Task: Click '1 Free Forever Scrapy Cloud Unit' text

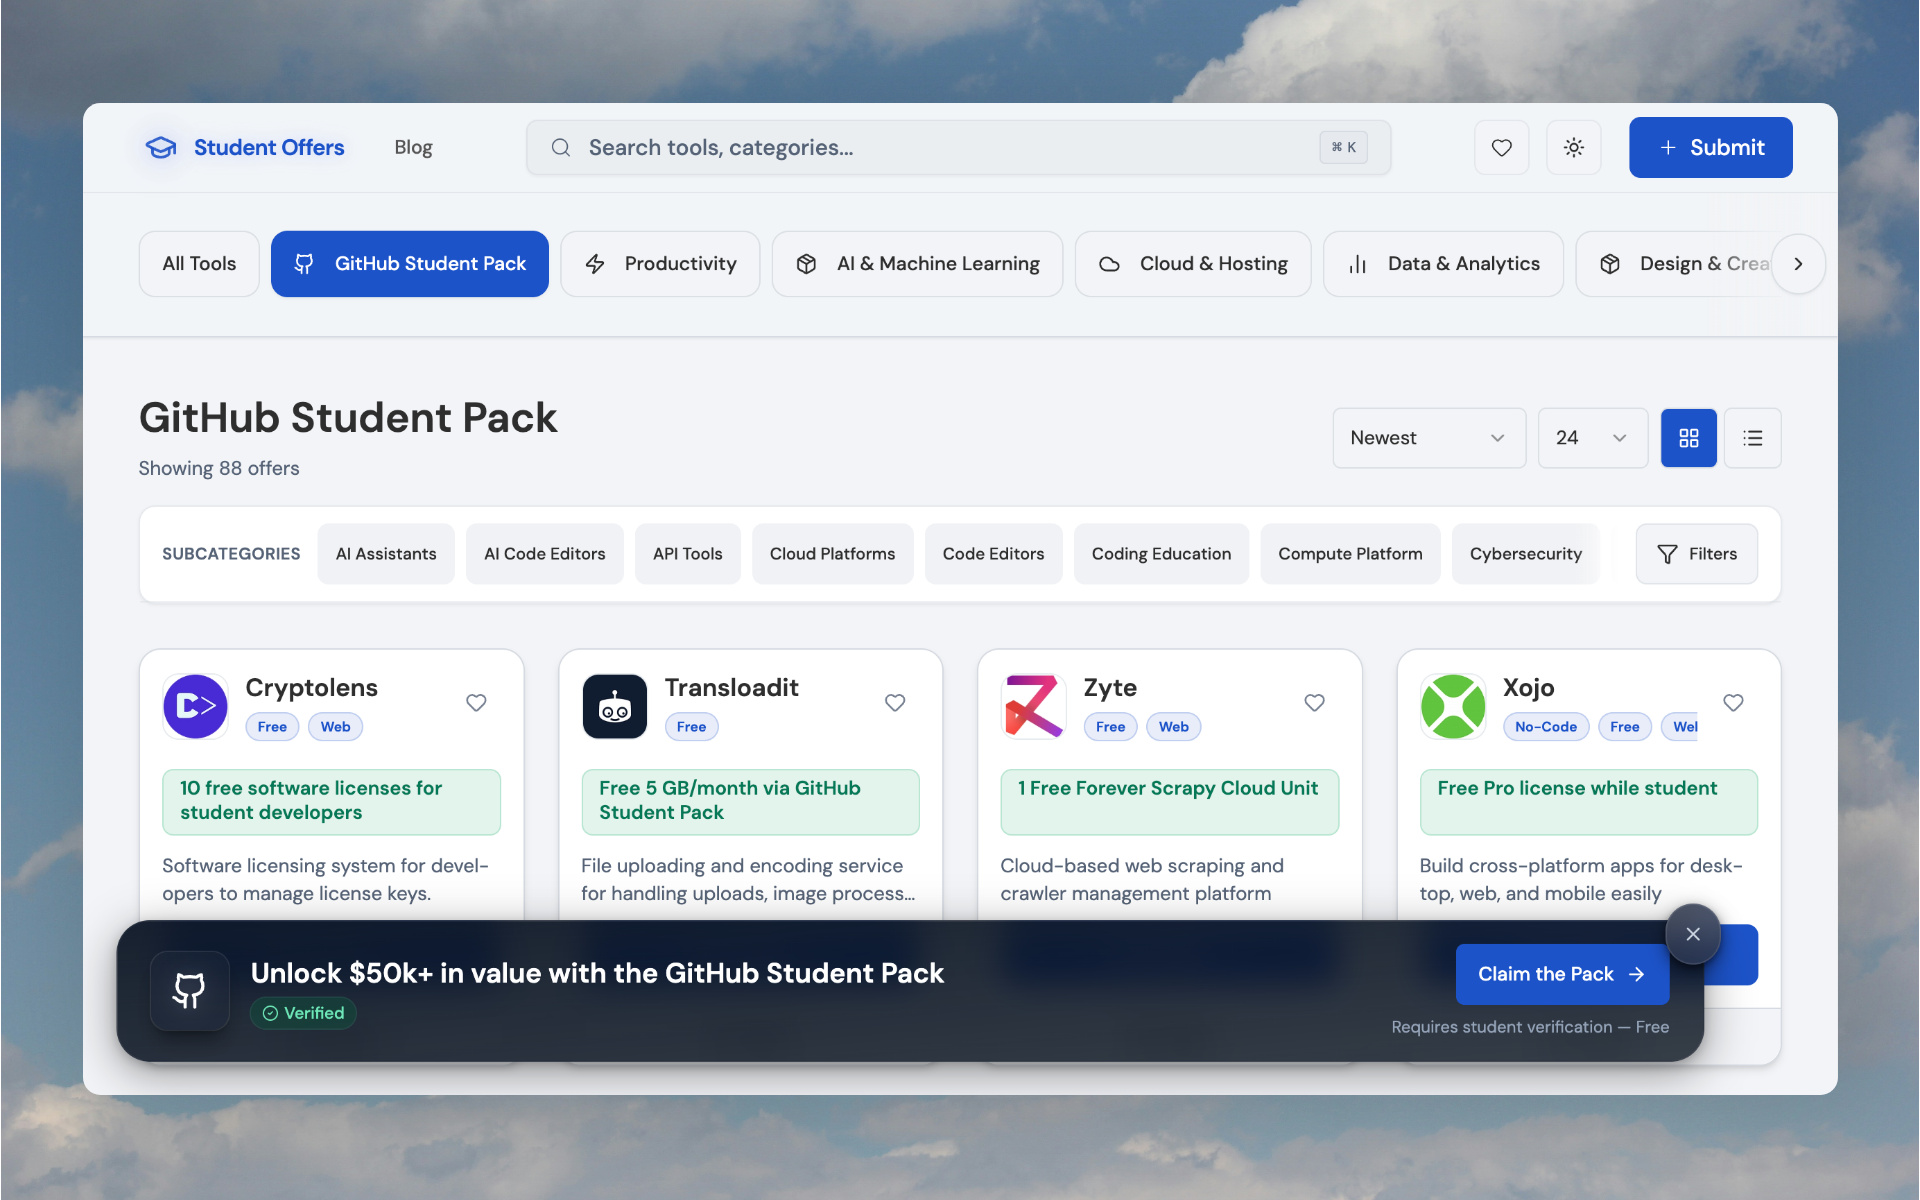Action: click(x=1168, y=788)
